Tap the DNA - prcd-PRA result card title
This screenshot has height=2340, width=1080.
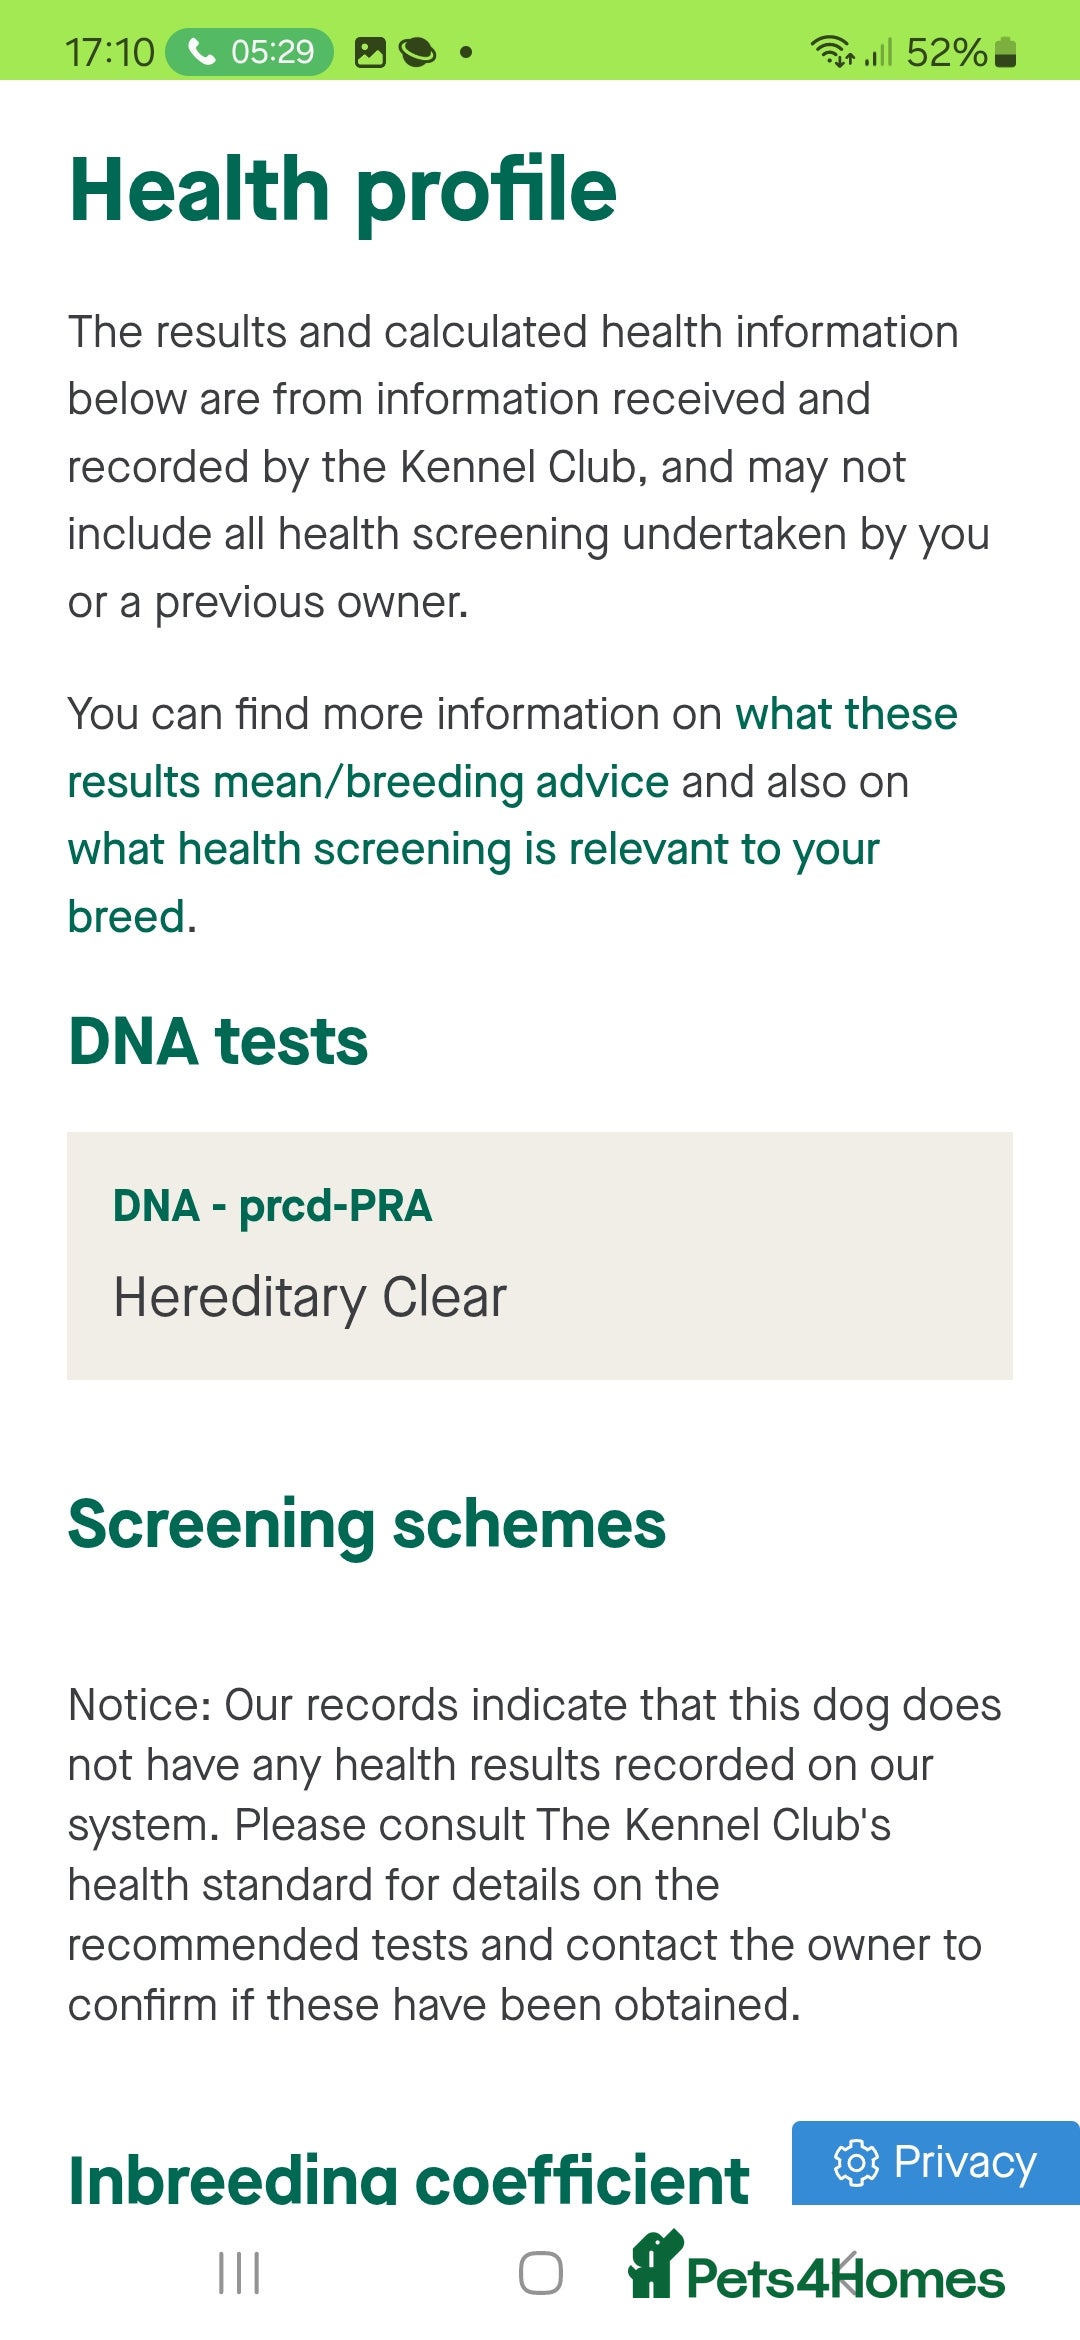(x=272, y=1206)
